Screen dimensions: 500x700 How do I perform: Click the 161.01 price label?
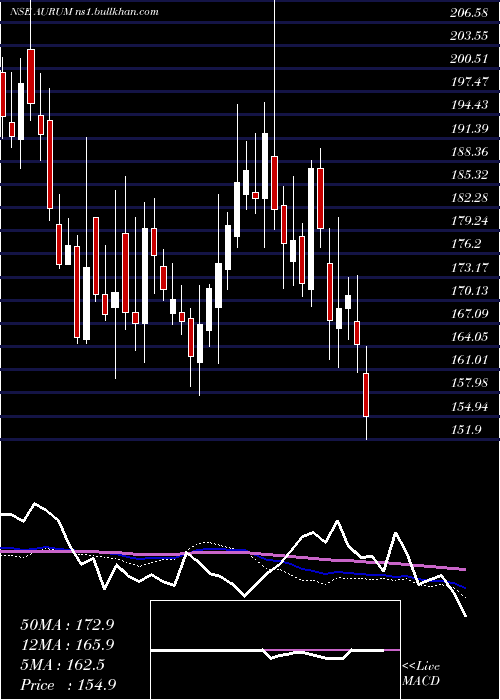coord(469,361)
